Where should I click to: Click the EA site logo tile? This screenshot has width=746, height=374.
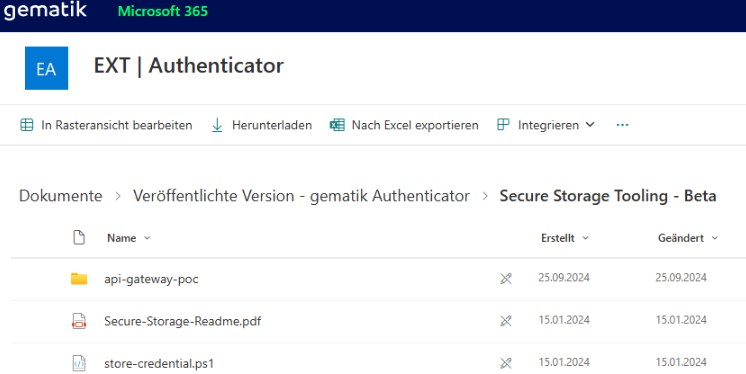click(46, 68)
